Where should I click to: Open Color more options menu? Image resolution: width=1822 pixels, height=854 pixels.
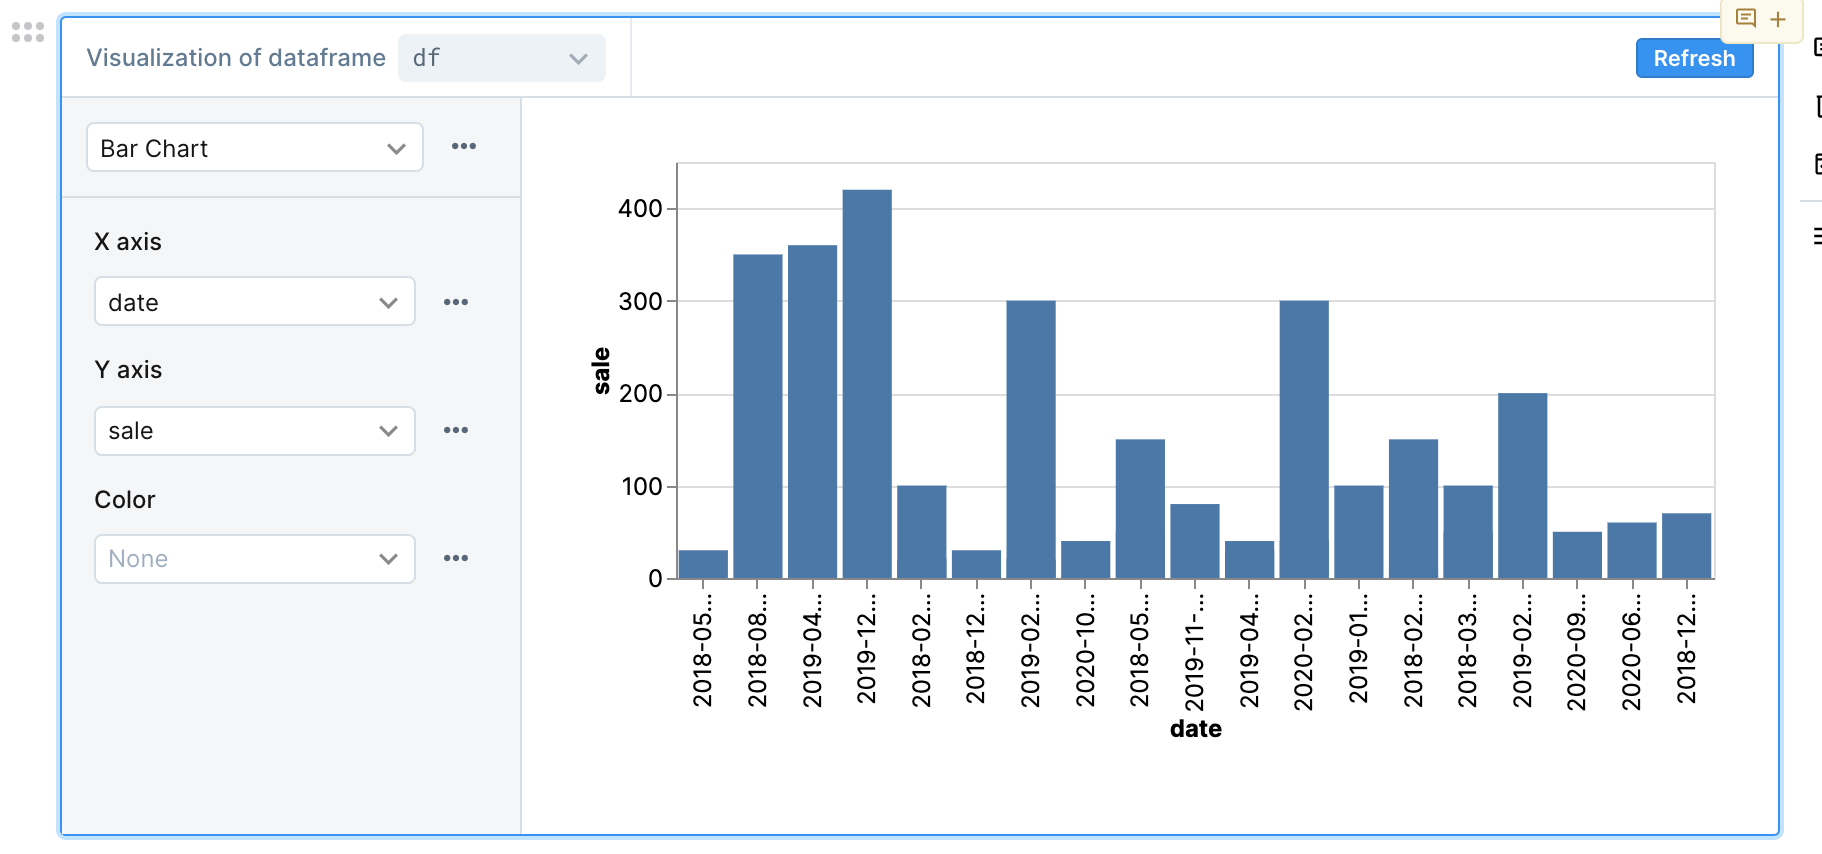point(456,558)
